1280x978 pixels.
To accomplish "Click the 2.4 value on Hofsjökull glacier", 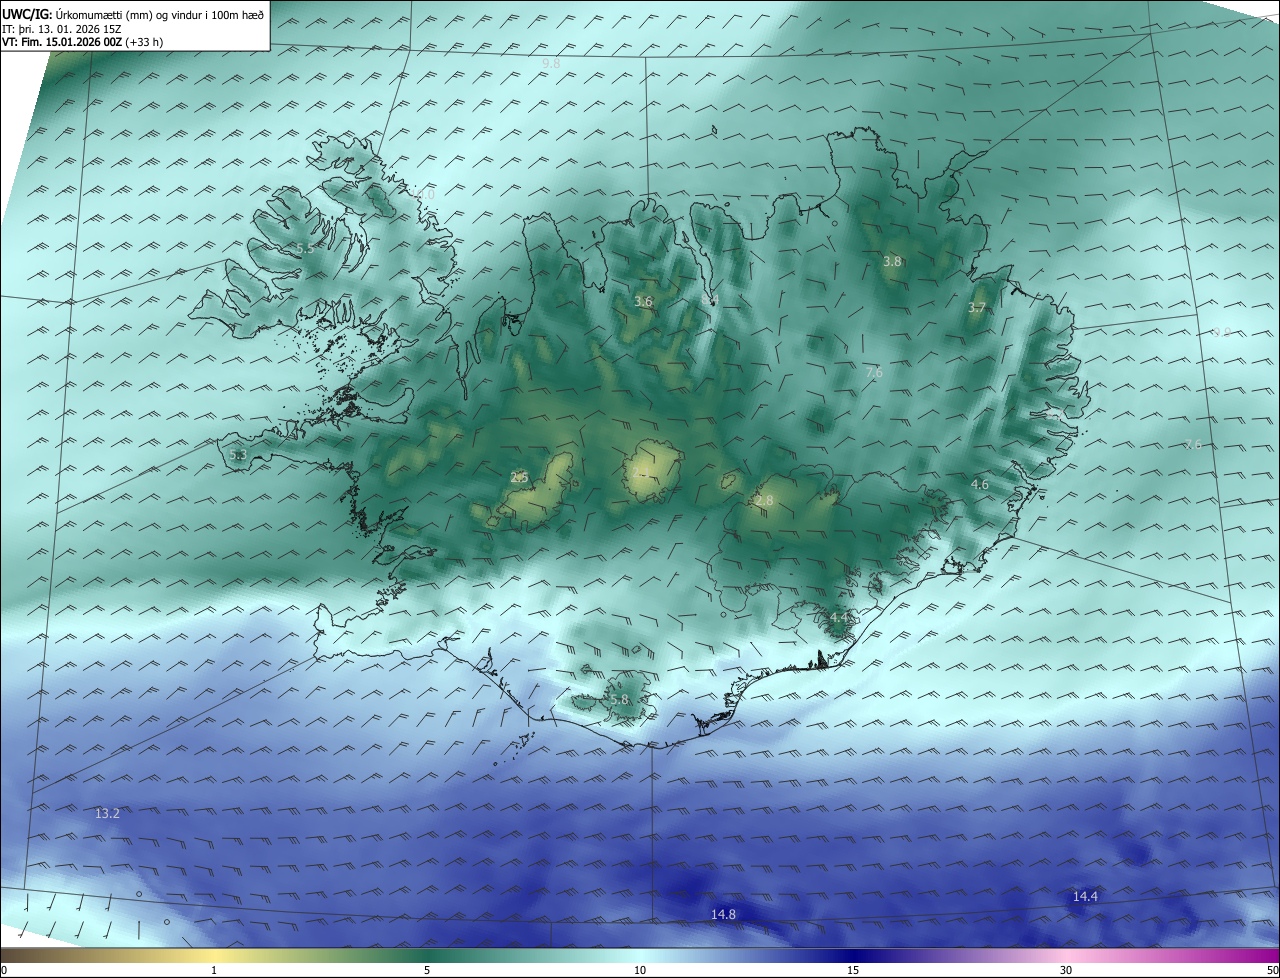I will [643, 474].
